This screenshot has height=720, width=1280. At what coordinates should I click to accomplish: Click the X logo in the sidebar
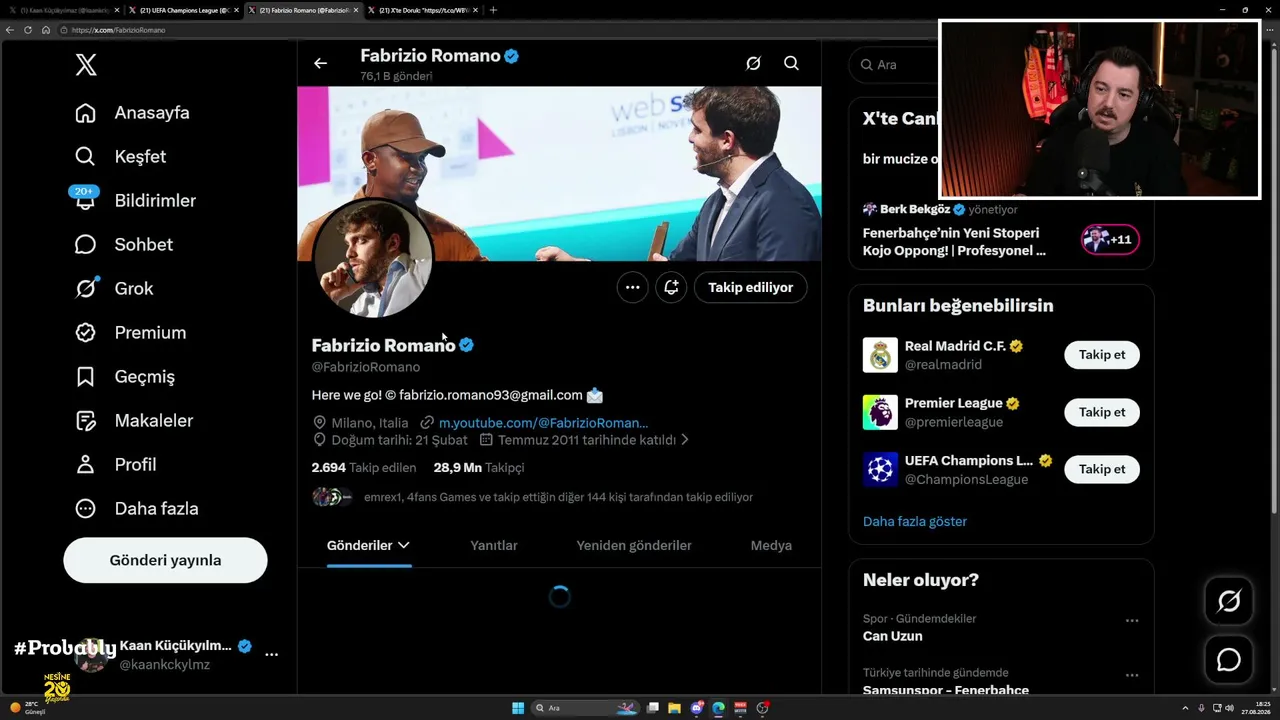coord(86,65)
